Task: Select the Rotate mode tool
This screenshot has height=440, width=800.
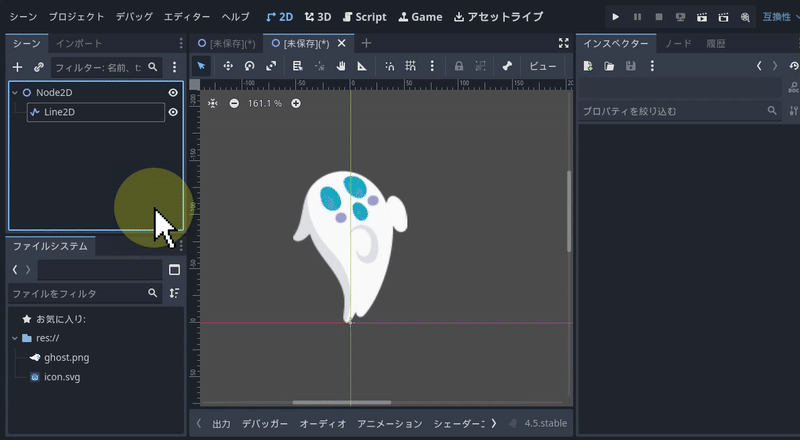Action: coord(249,66)
